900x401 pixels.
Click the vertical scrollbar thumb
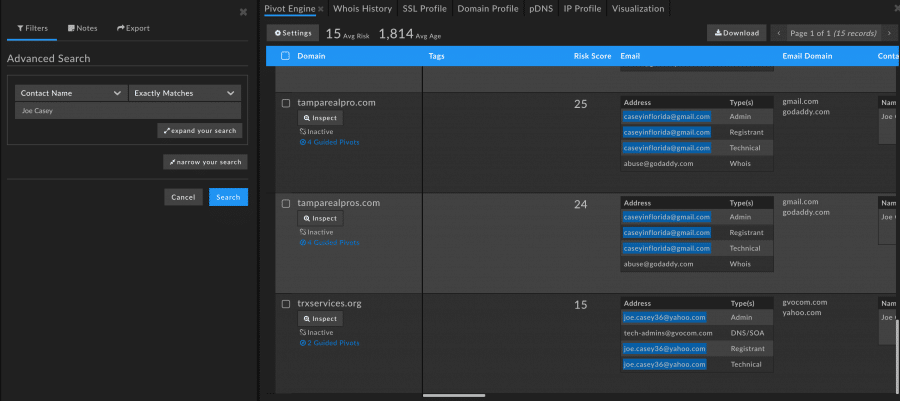point(897,356)
